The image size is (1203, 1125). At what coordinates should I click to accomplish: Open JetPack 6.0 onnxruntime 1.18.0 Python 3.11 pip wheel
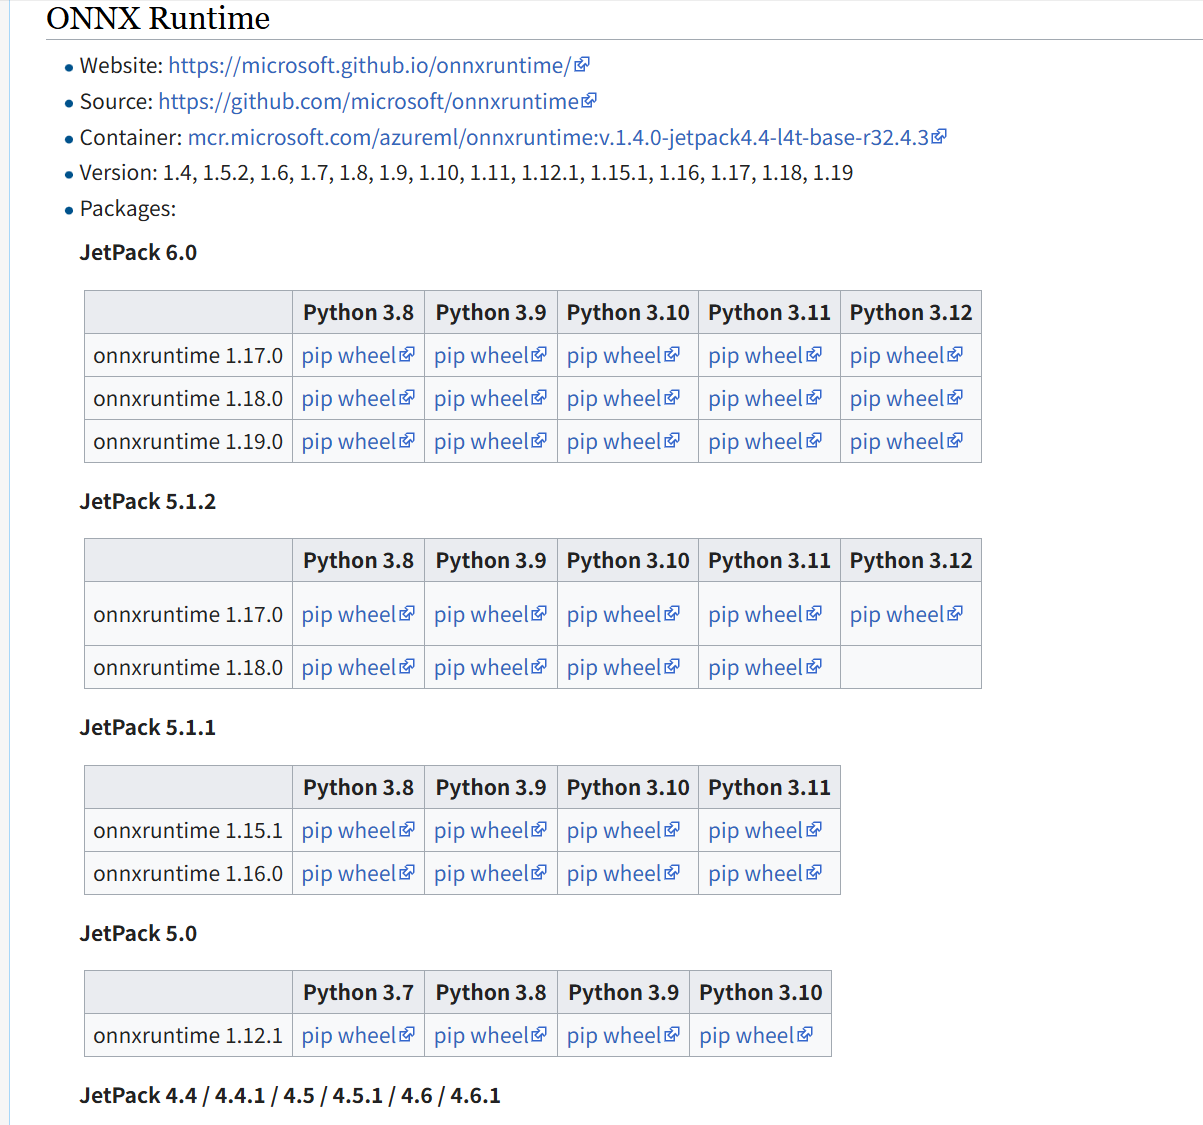765,399
